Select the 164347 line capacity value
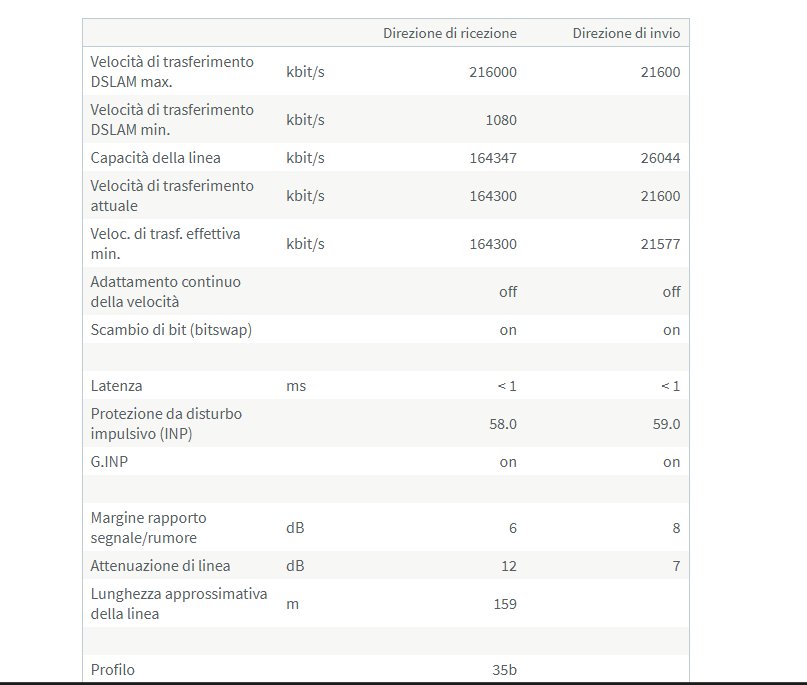Screen dimensions: 807x685 (x=493, y=158)
